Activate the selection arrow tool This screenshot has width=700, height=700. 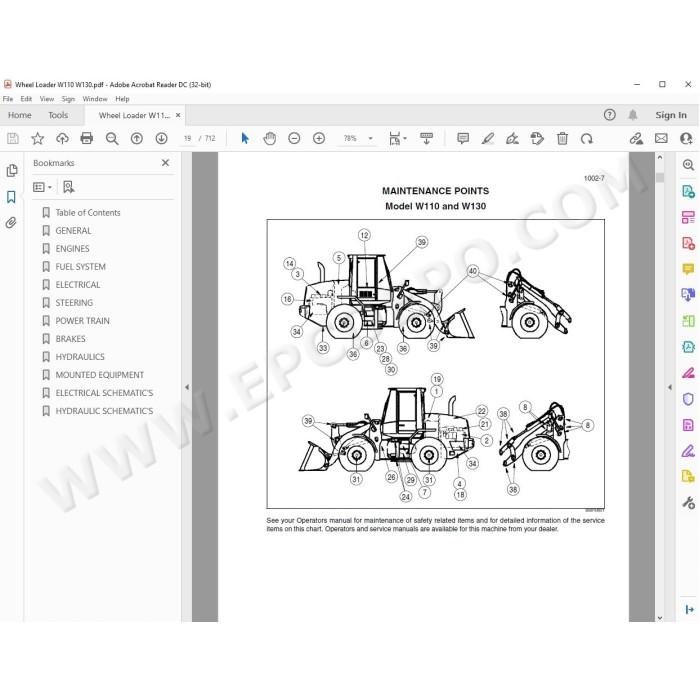pos(245,138)
